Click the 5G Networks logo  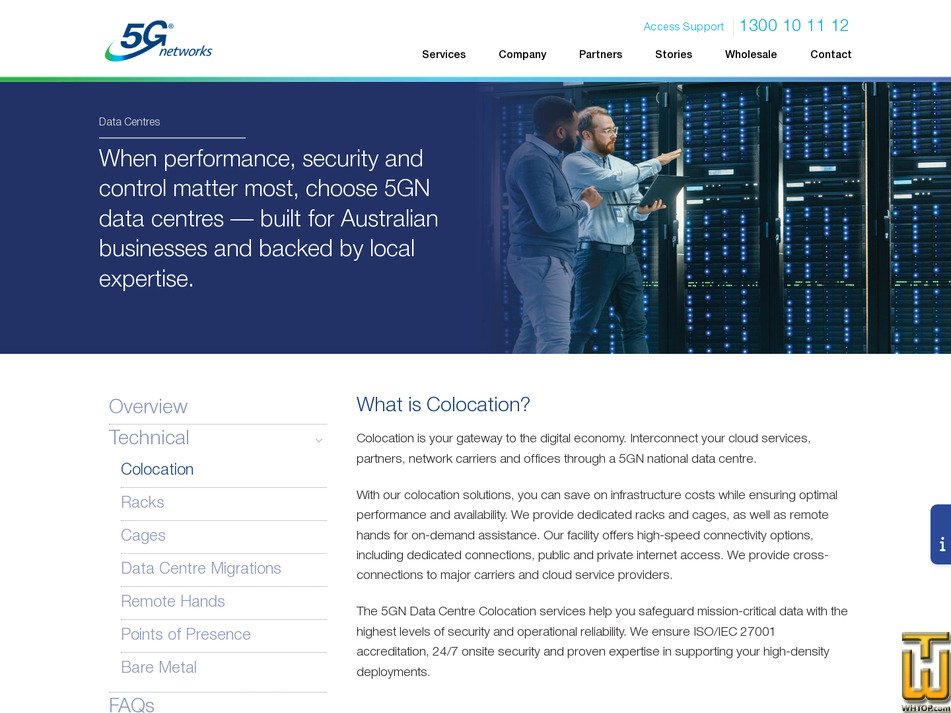[158, 41]
